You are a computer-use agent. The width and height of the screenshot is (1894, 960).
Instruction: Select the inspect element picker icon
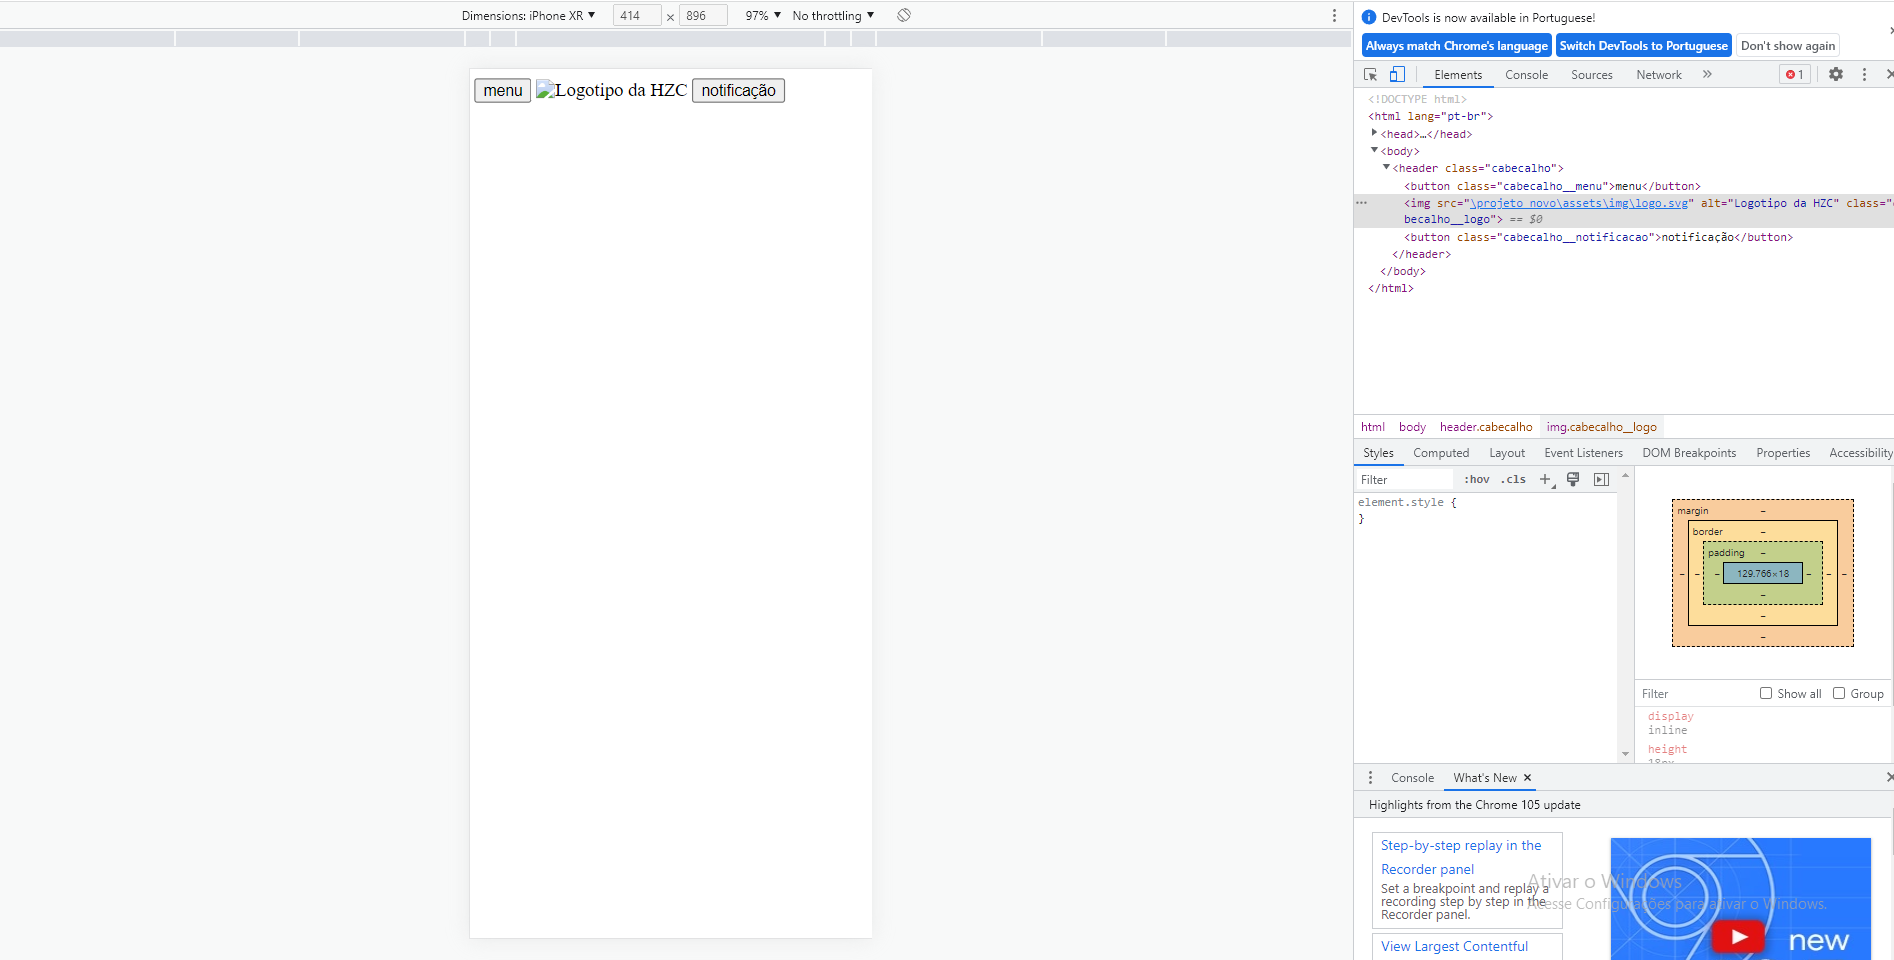1370,75
